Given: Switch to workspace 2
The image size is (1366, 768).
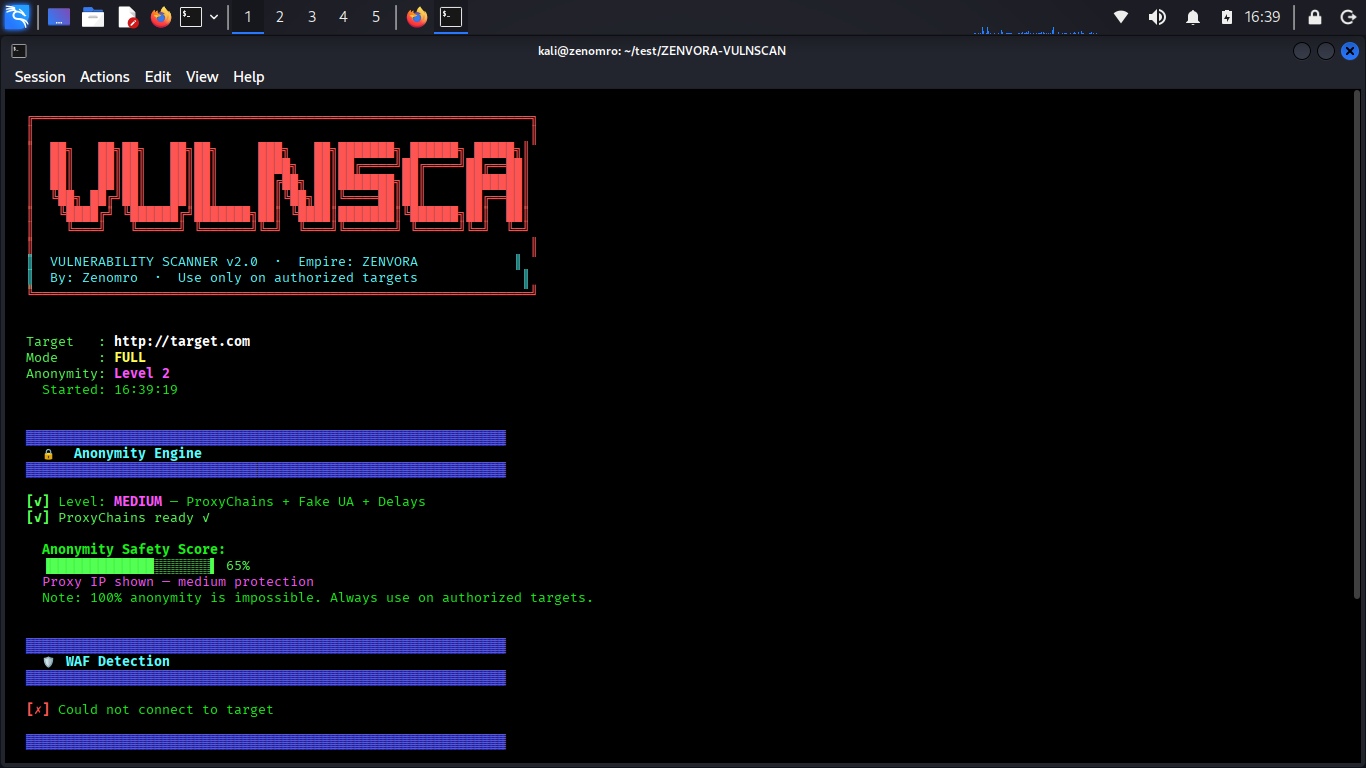Looking at the screenshot, I should tap(280, 17).
